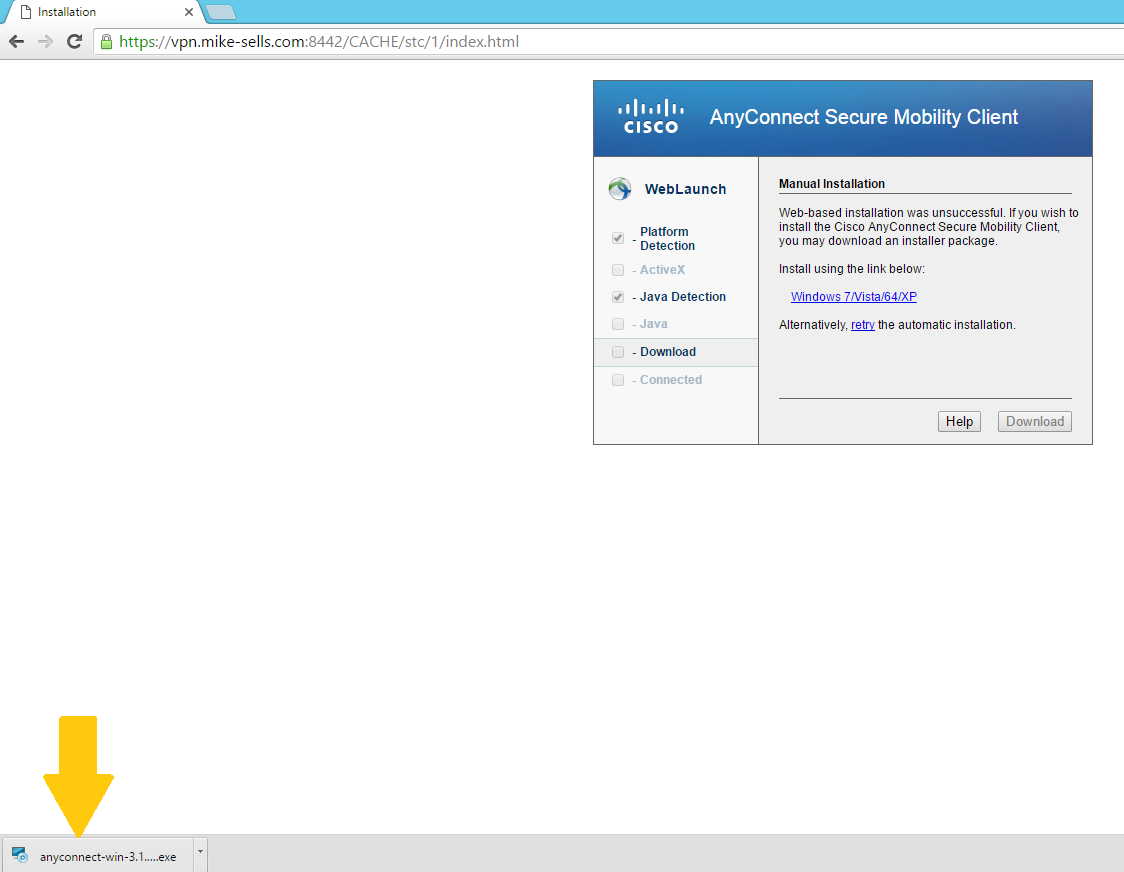The height and width of the screenshot is (872, 1124).
Task: Toggle the Java Detection checkbox
Action: point(618,297)
